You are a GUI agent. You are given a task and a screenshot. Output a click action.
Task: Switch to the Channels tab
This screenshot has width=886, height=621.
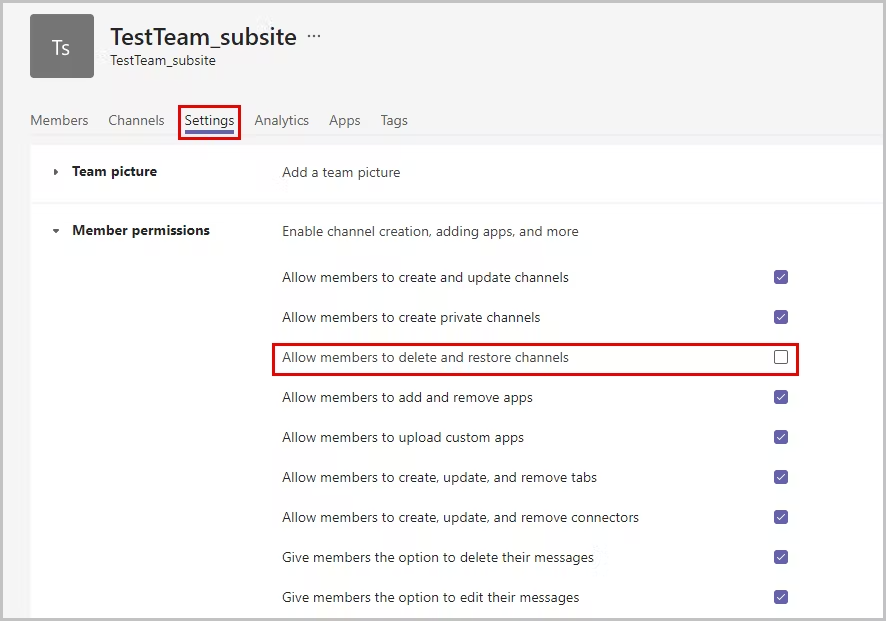(x=136, y=120)
